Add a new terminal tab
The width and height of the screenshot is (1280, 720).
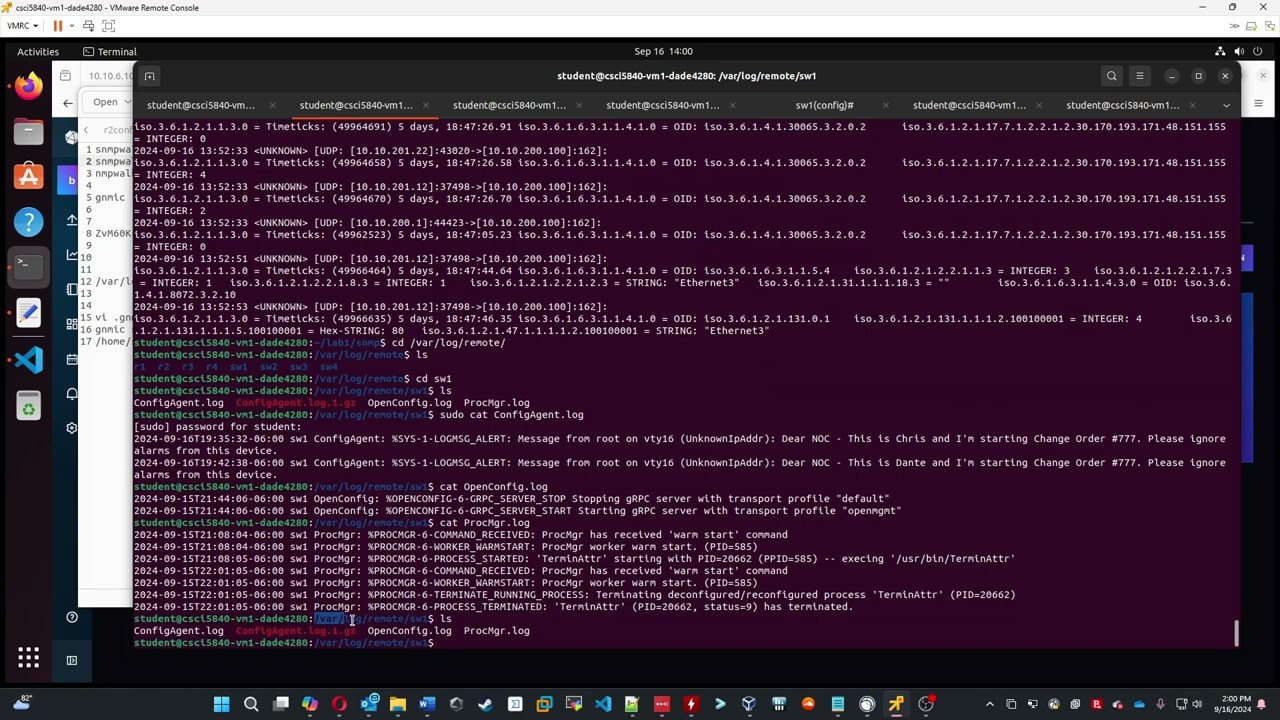coord(149,76)
